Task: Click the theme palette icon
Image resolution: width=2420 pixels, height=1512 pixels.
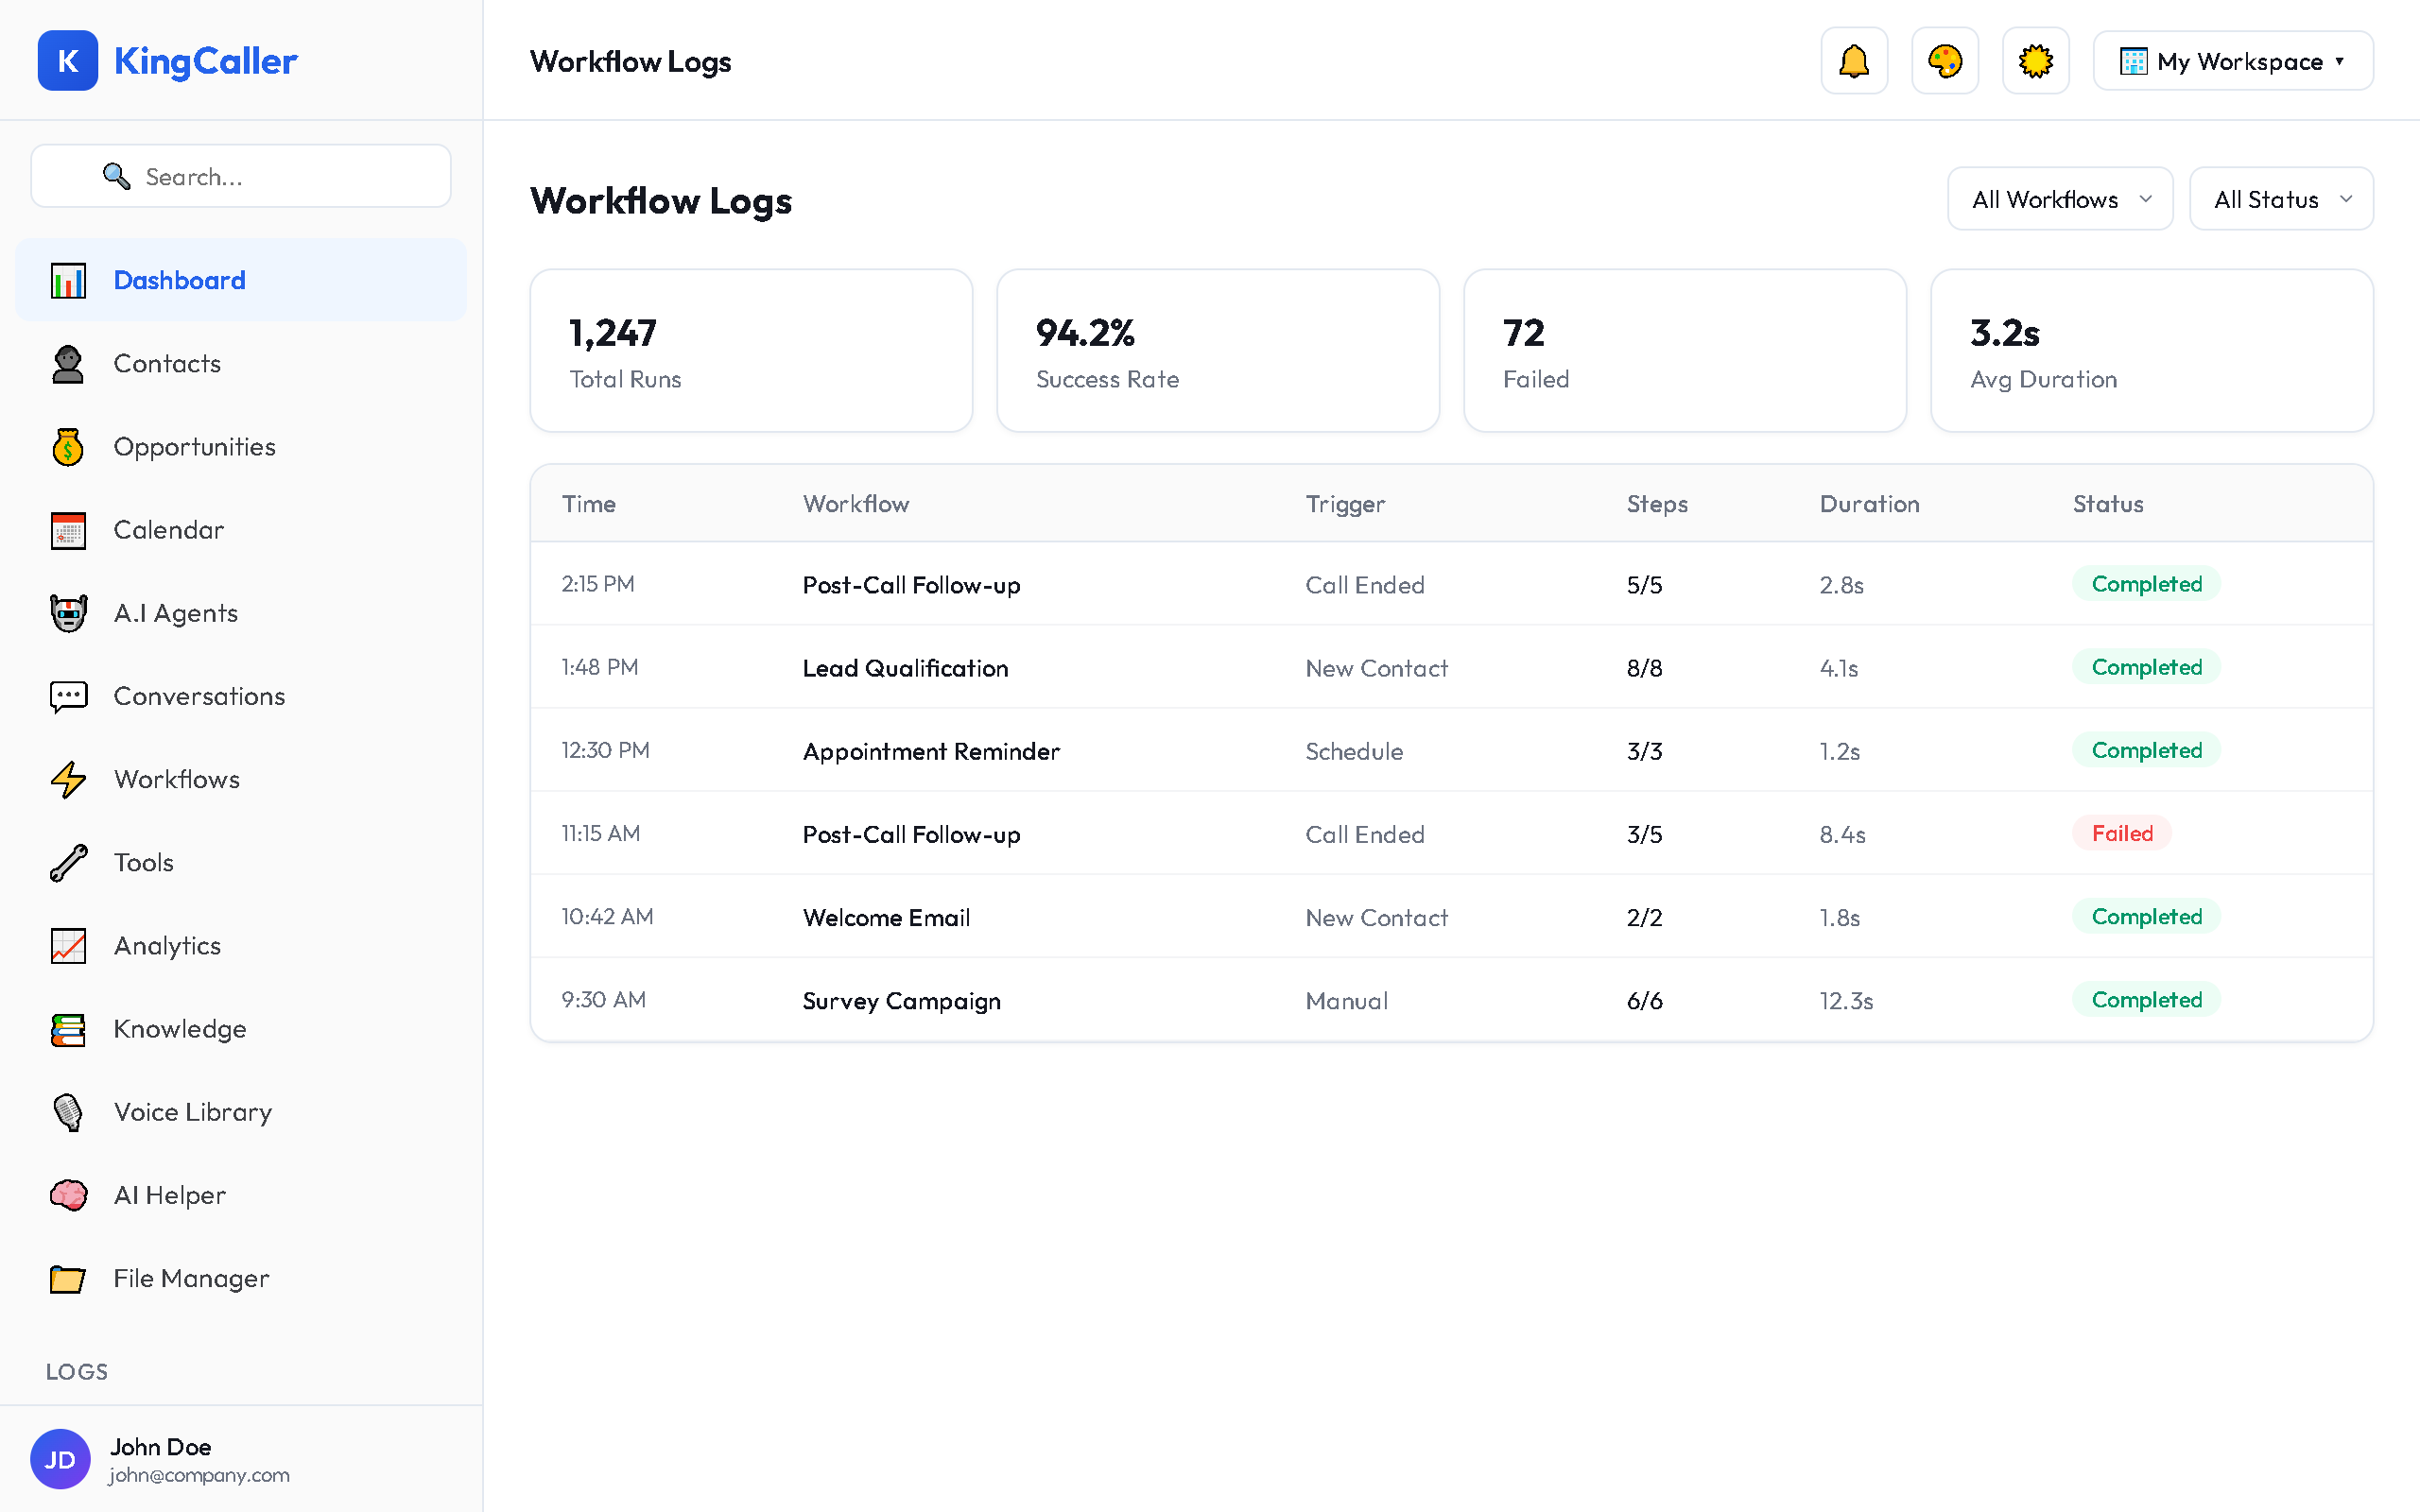Action: pos(1944,61)
